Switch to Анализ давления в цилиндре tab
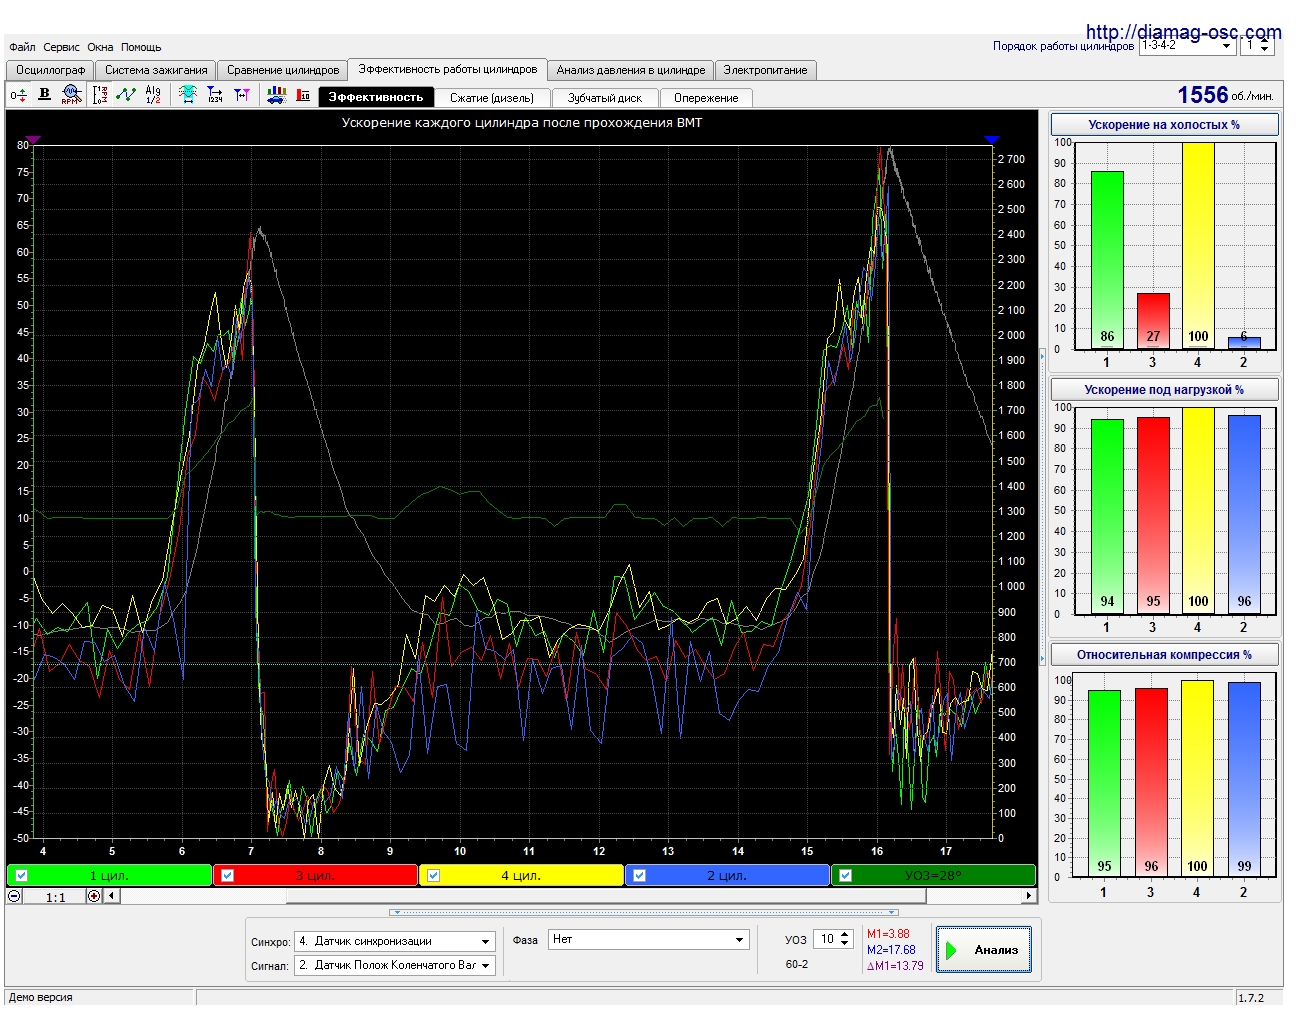1296x1010 pixels. [x=631, y=70]
